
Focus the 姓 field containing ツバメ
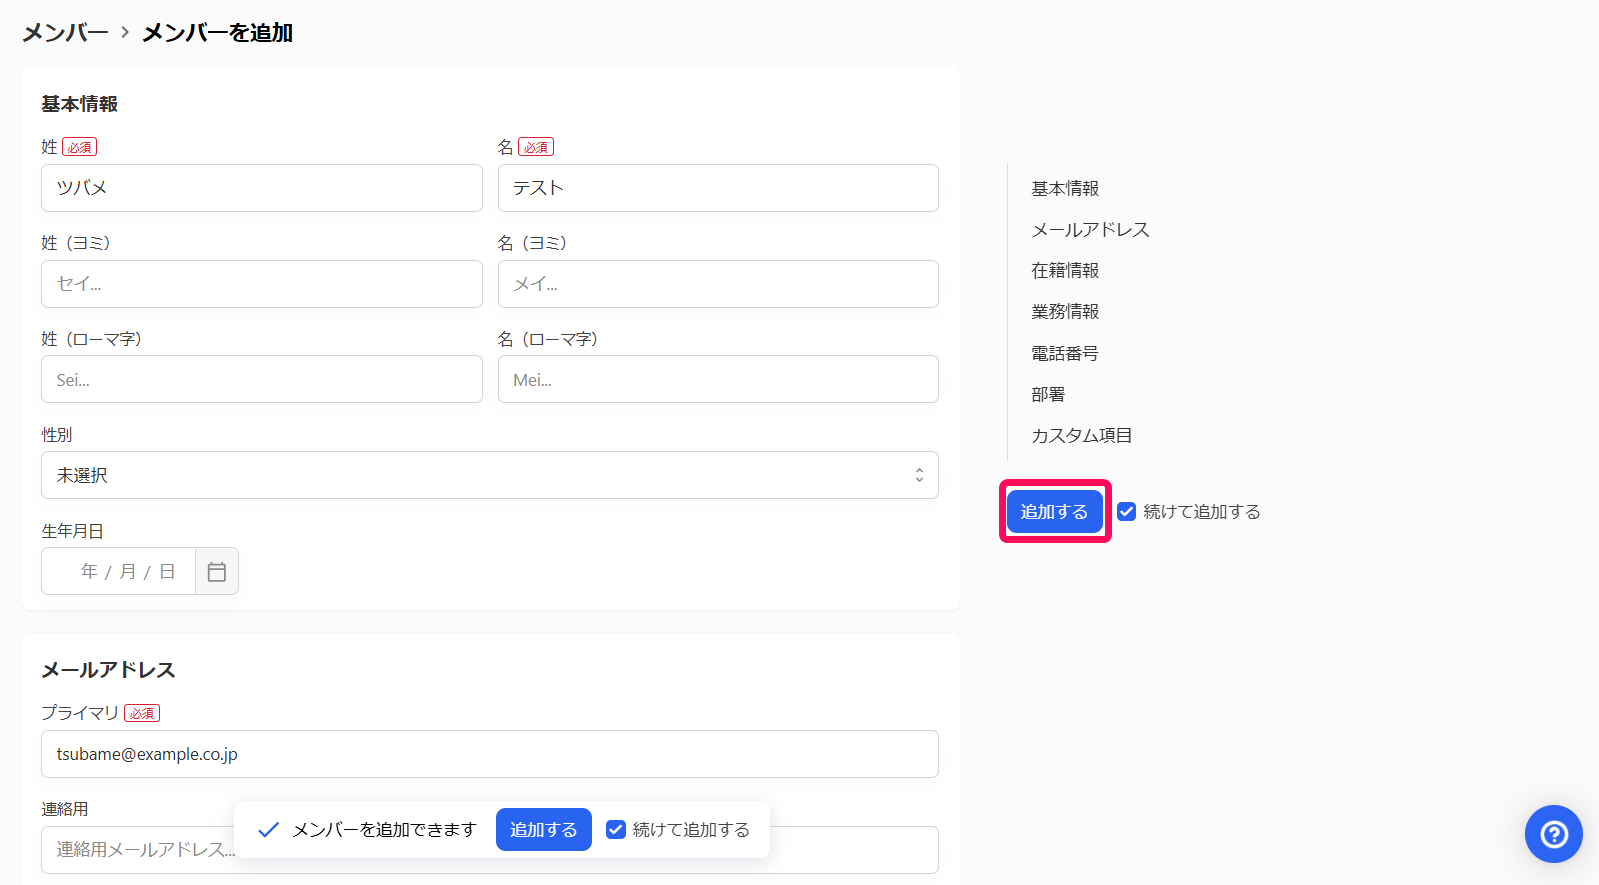tap(262, 188)
